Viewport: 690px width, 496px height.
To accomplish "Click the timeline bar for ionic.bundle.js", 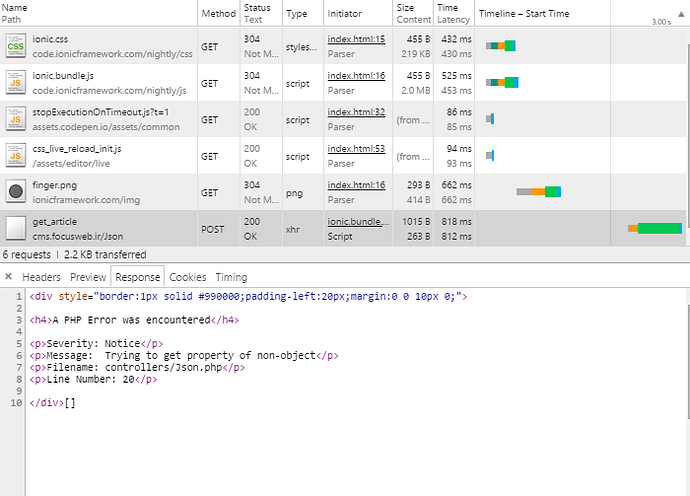I will point(502,82).
